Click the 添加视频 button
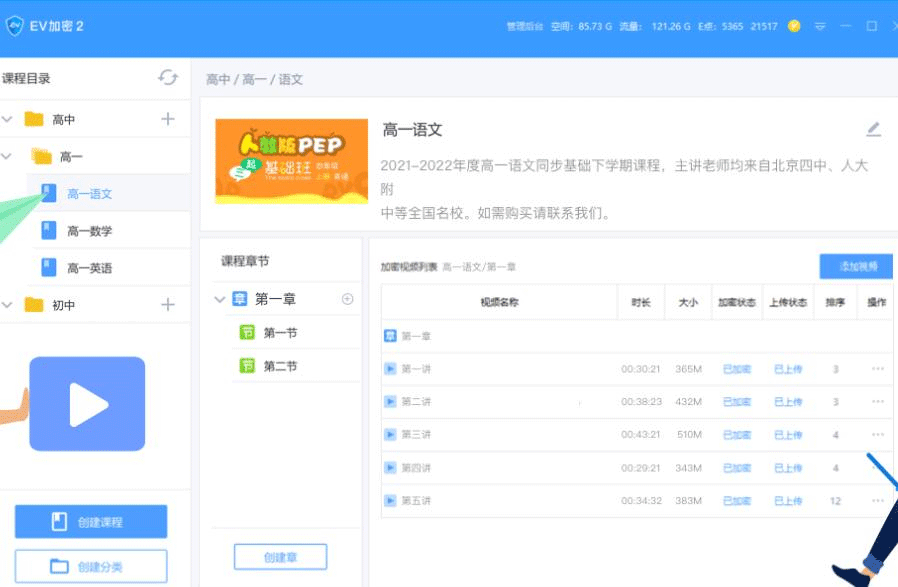This screenshot has height=587, width=898. coord(857,266)
